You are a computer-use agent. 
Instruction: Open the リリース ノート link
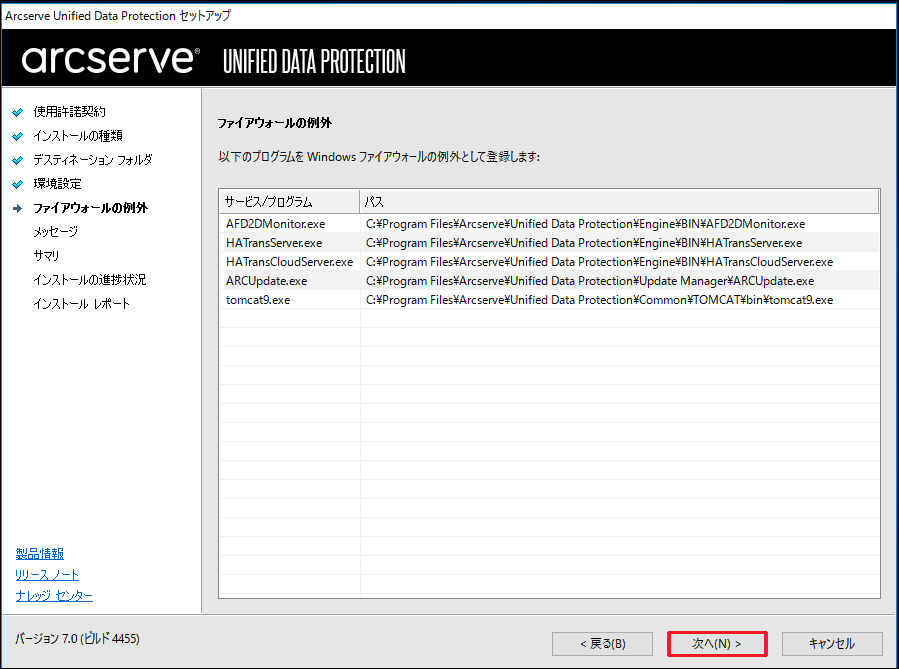pyautogui.click(x=47, y=574)
